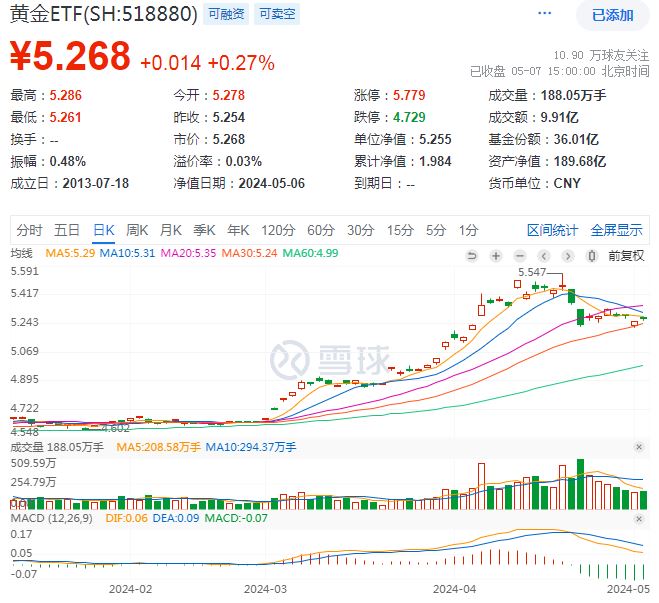This screenshot has height=603, width=659.
Task: Switch to the 120分 chart tab
Action: point(278,230)
